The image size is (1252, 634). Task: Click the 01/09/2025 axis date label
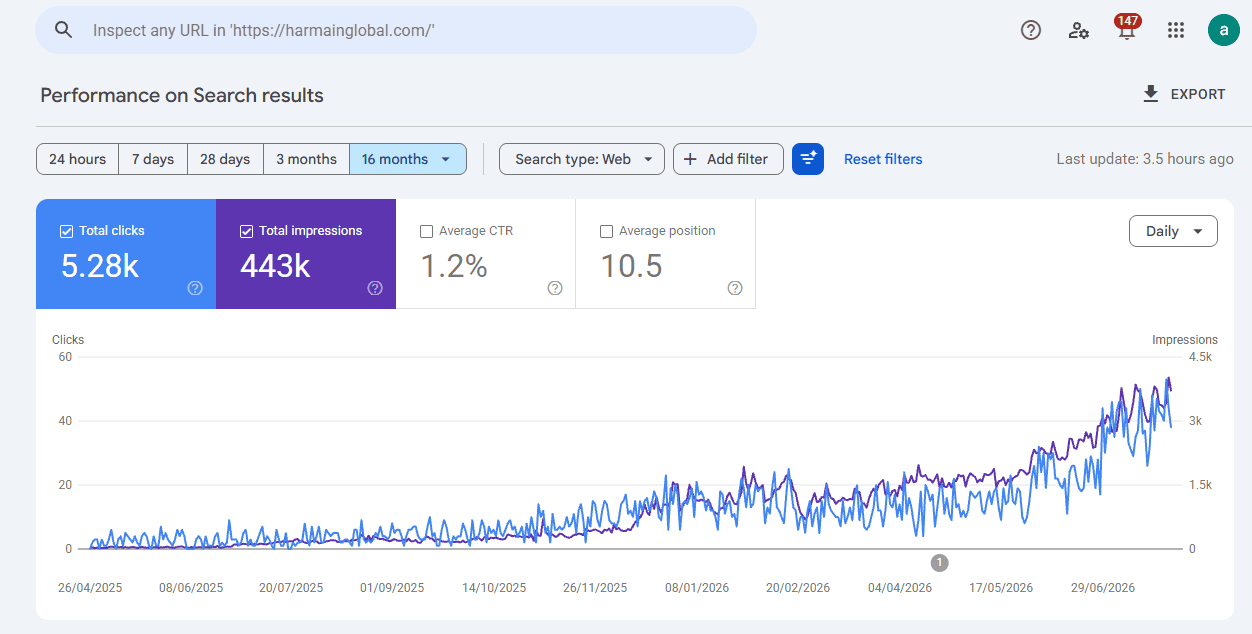click(392, 588)
